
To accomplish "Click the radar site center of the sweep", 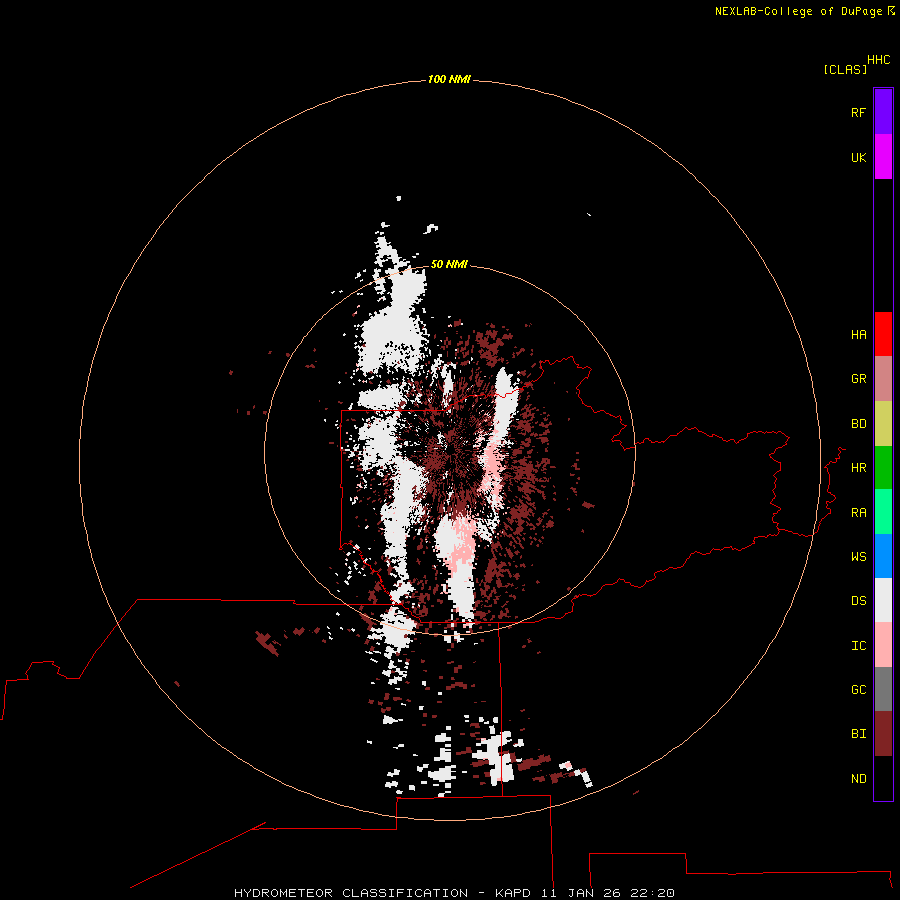I will point(450,451).
